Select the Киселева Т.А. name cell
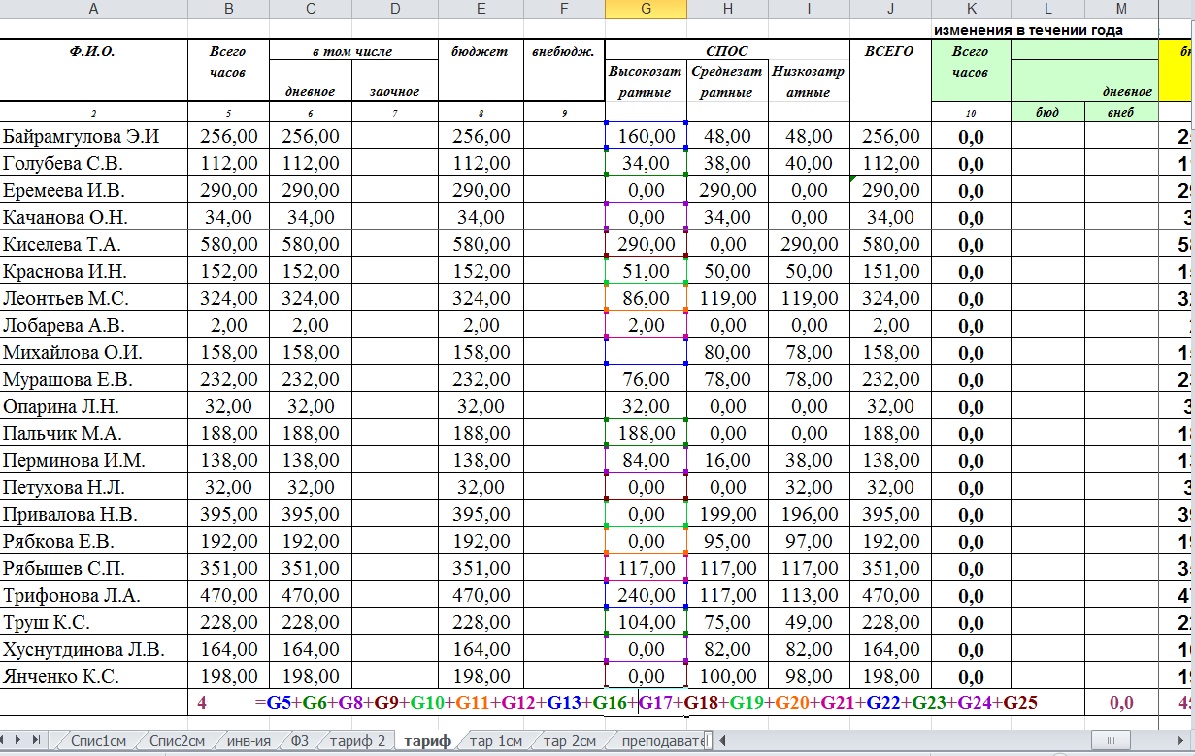Viewport: 1195px width, 756px height. [x=93, y=244]
